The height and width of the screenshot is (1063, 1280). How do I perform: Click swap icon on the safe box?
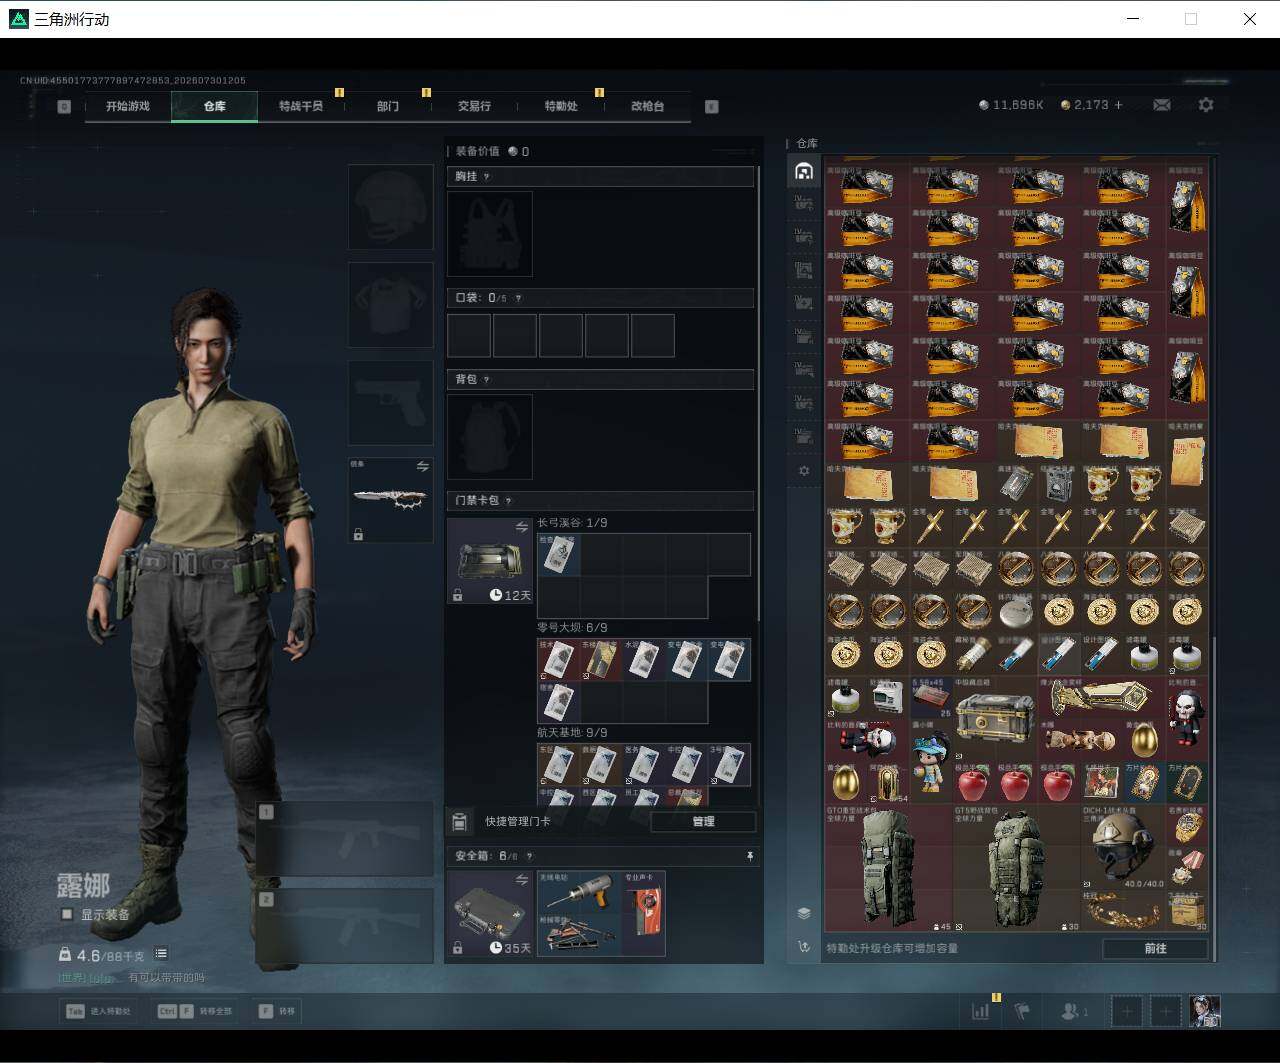click(521, 880)
